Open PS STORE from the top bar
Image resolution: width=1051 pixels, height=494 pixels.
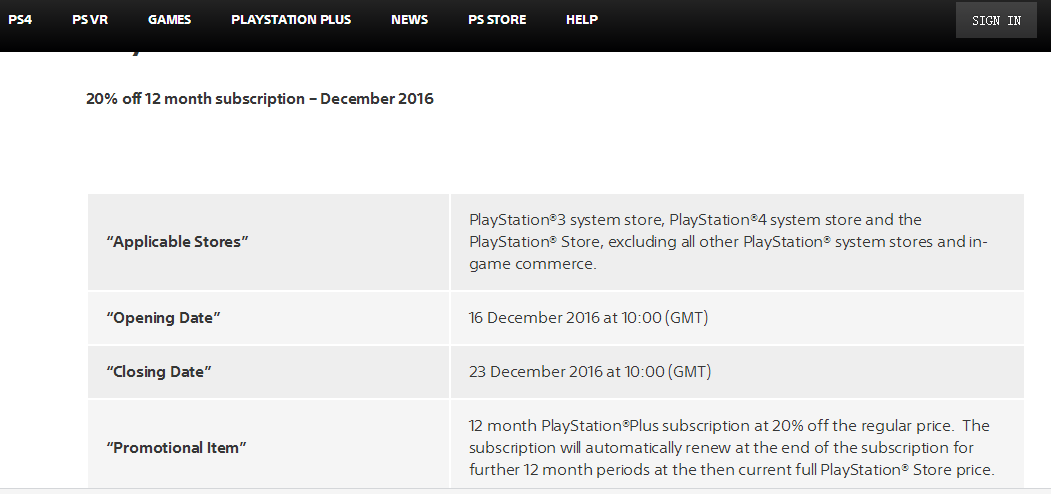point(497,20)
